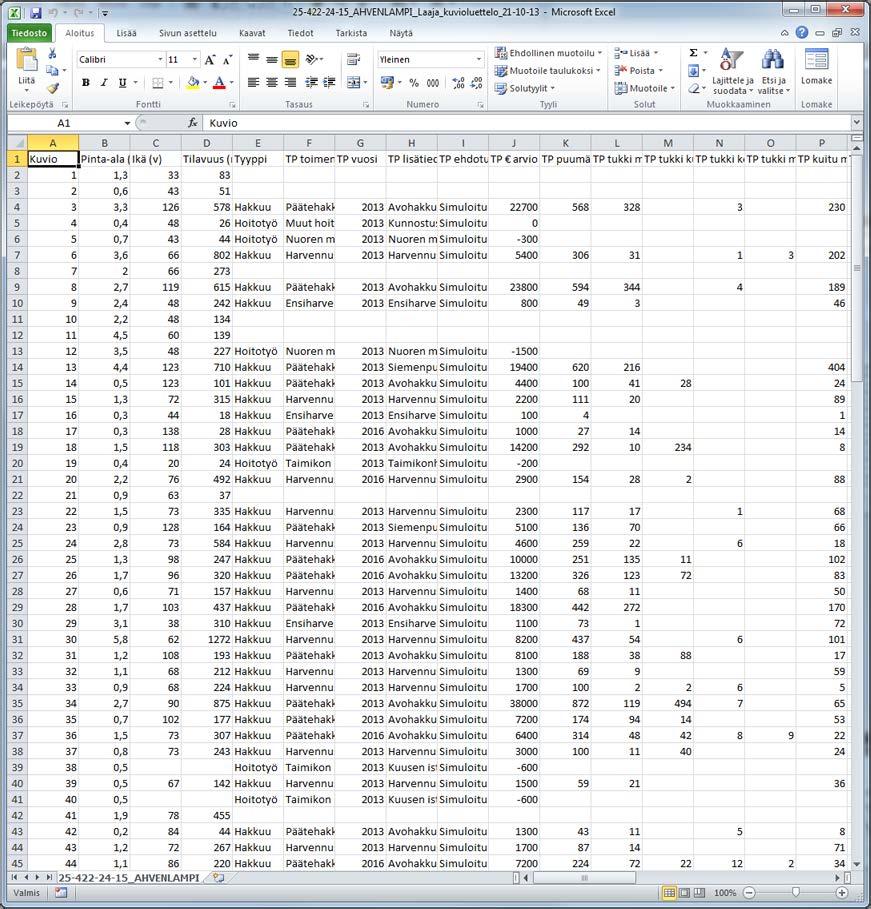The width and height of the screenshot is (871, 909).
Task: Click the decrease decimal icon
Action: point(477,83)
